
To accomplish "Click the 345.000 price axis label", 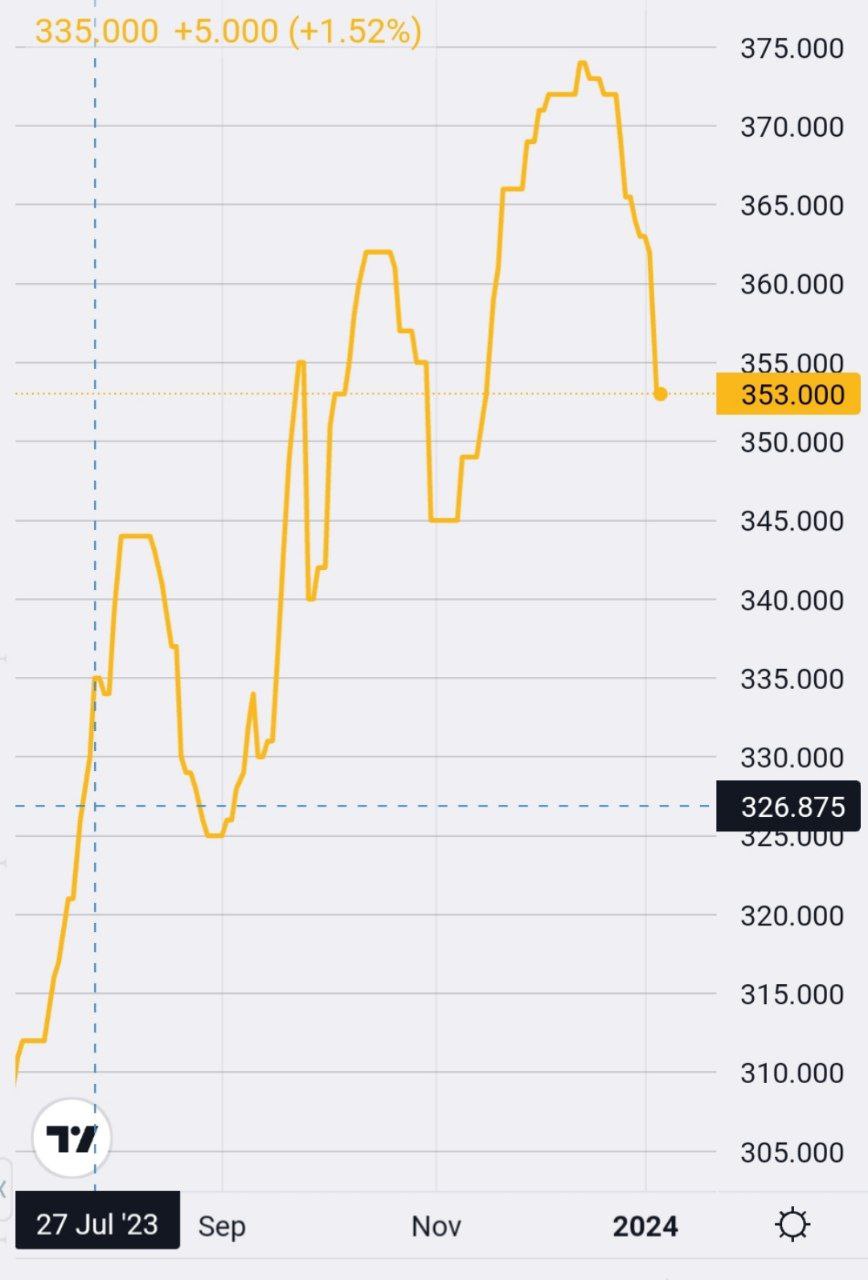I will (x=792, y=521).
